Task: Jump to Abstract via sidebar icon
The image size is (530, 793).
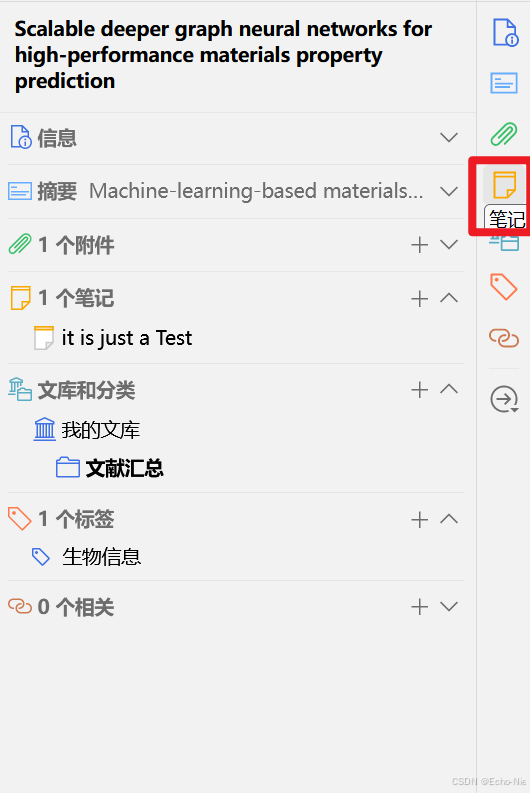Action: pyautogui.click(x=504, y=83)
